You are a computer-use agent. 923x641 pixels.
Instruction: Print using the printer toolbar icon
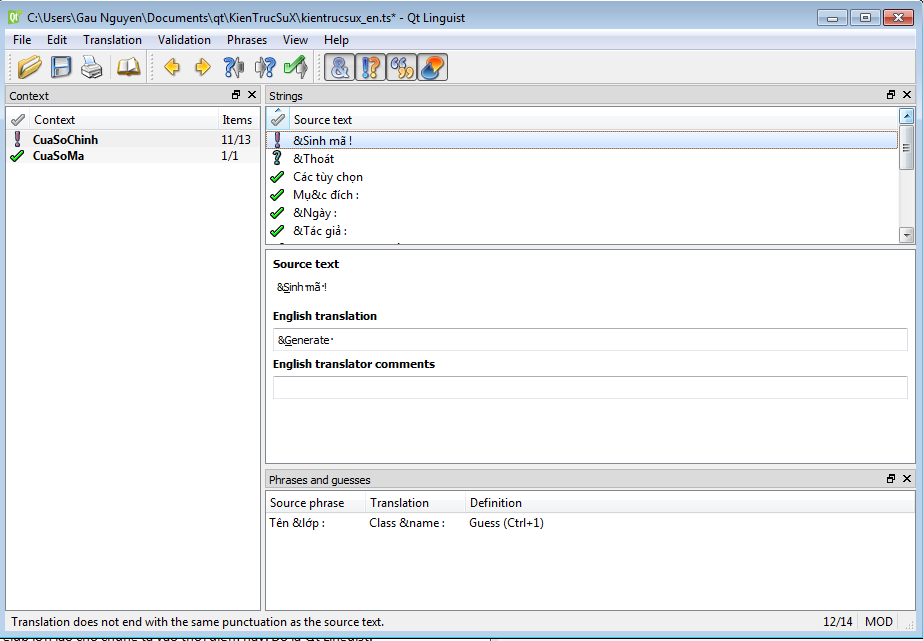(x=92, y=67)
